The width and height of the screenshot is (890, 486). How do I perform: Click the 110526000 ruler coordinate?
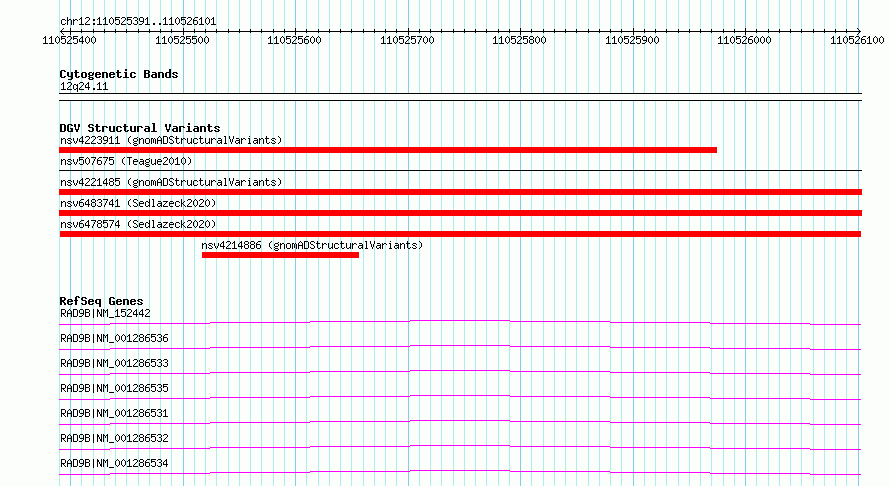[x=744, y=40]
